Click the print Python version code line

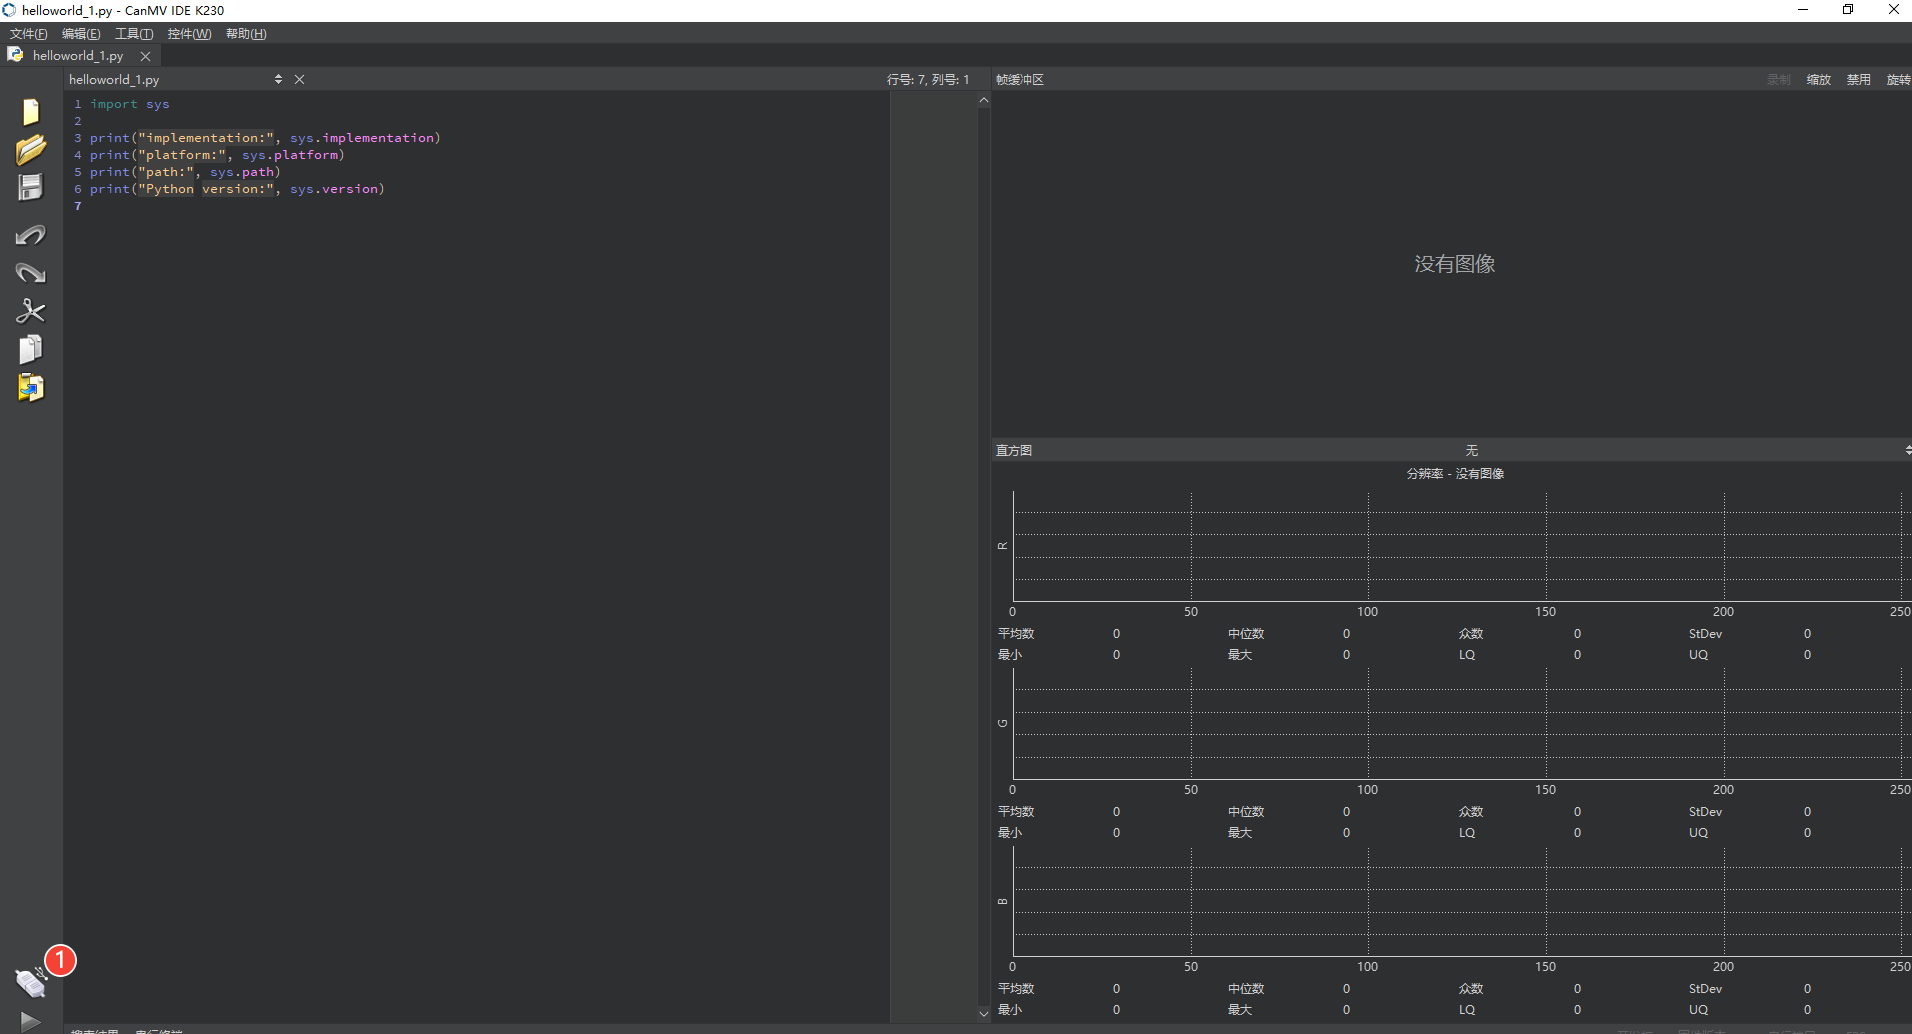tap(237, 189)
